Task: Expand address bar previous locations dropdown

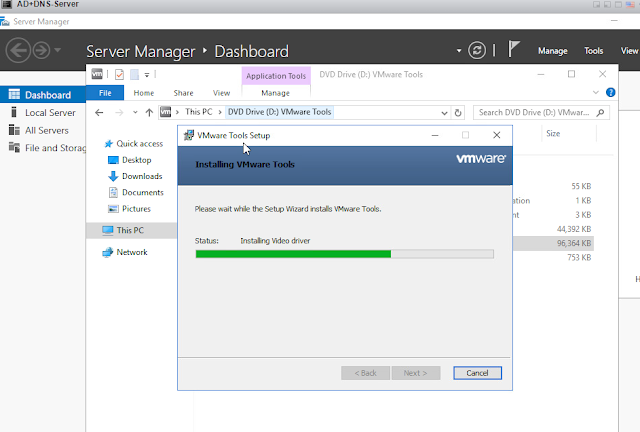Action: point(444,113)
